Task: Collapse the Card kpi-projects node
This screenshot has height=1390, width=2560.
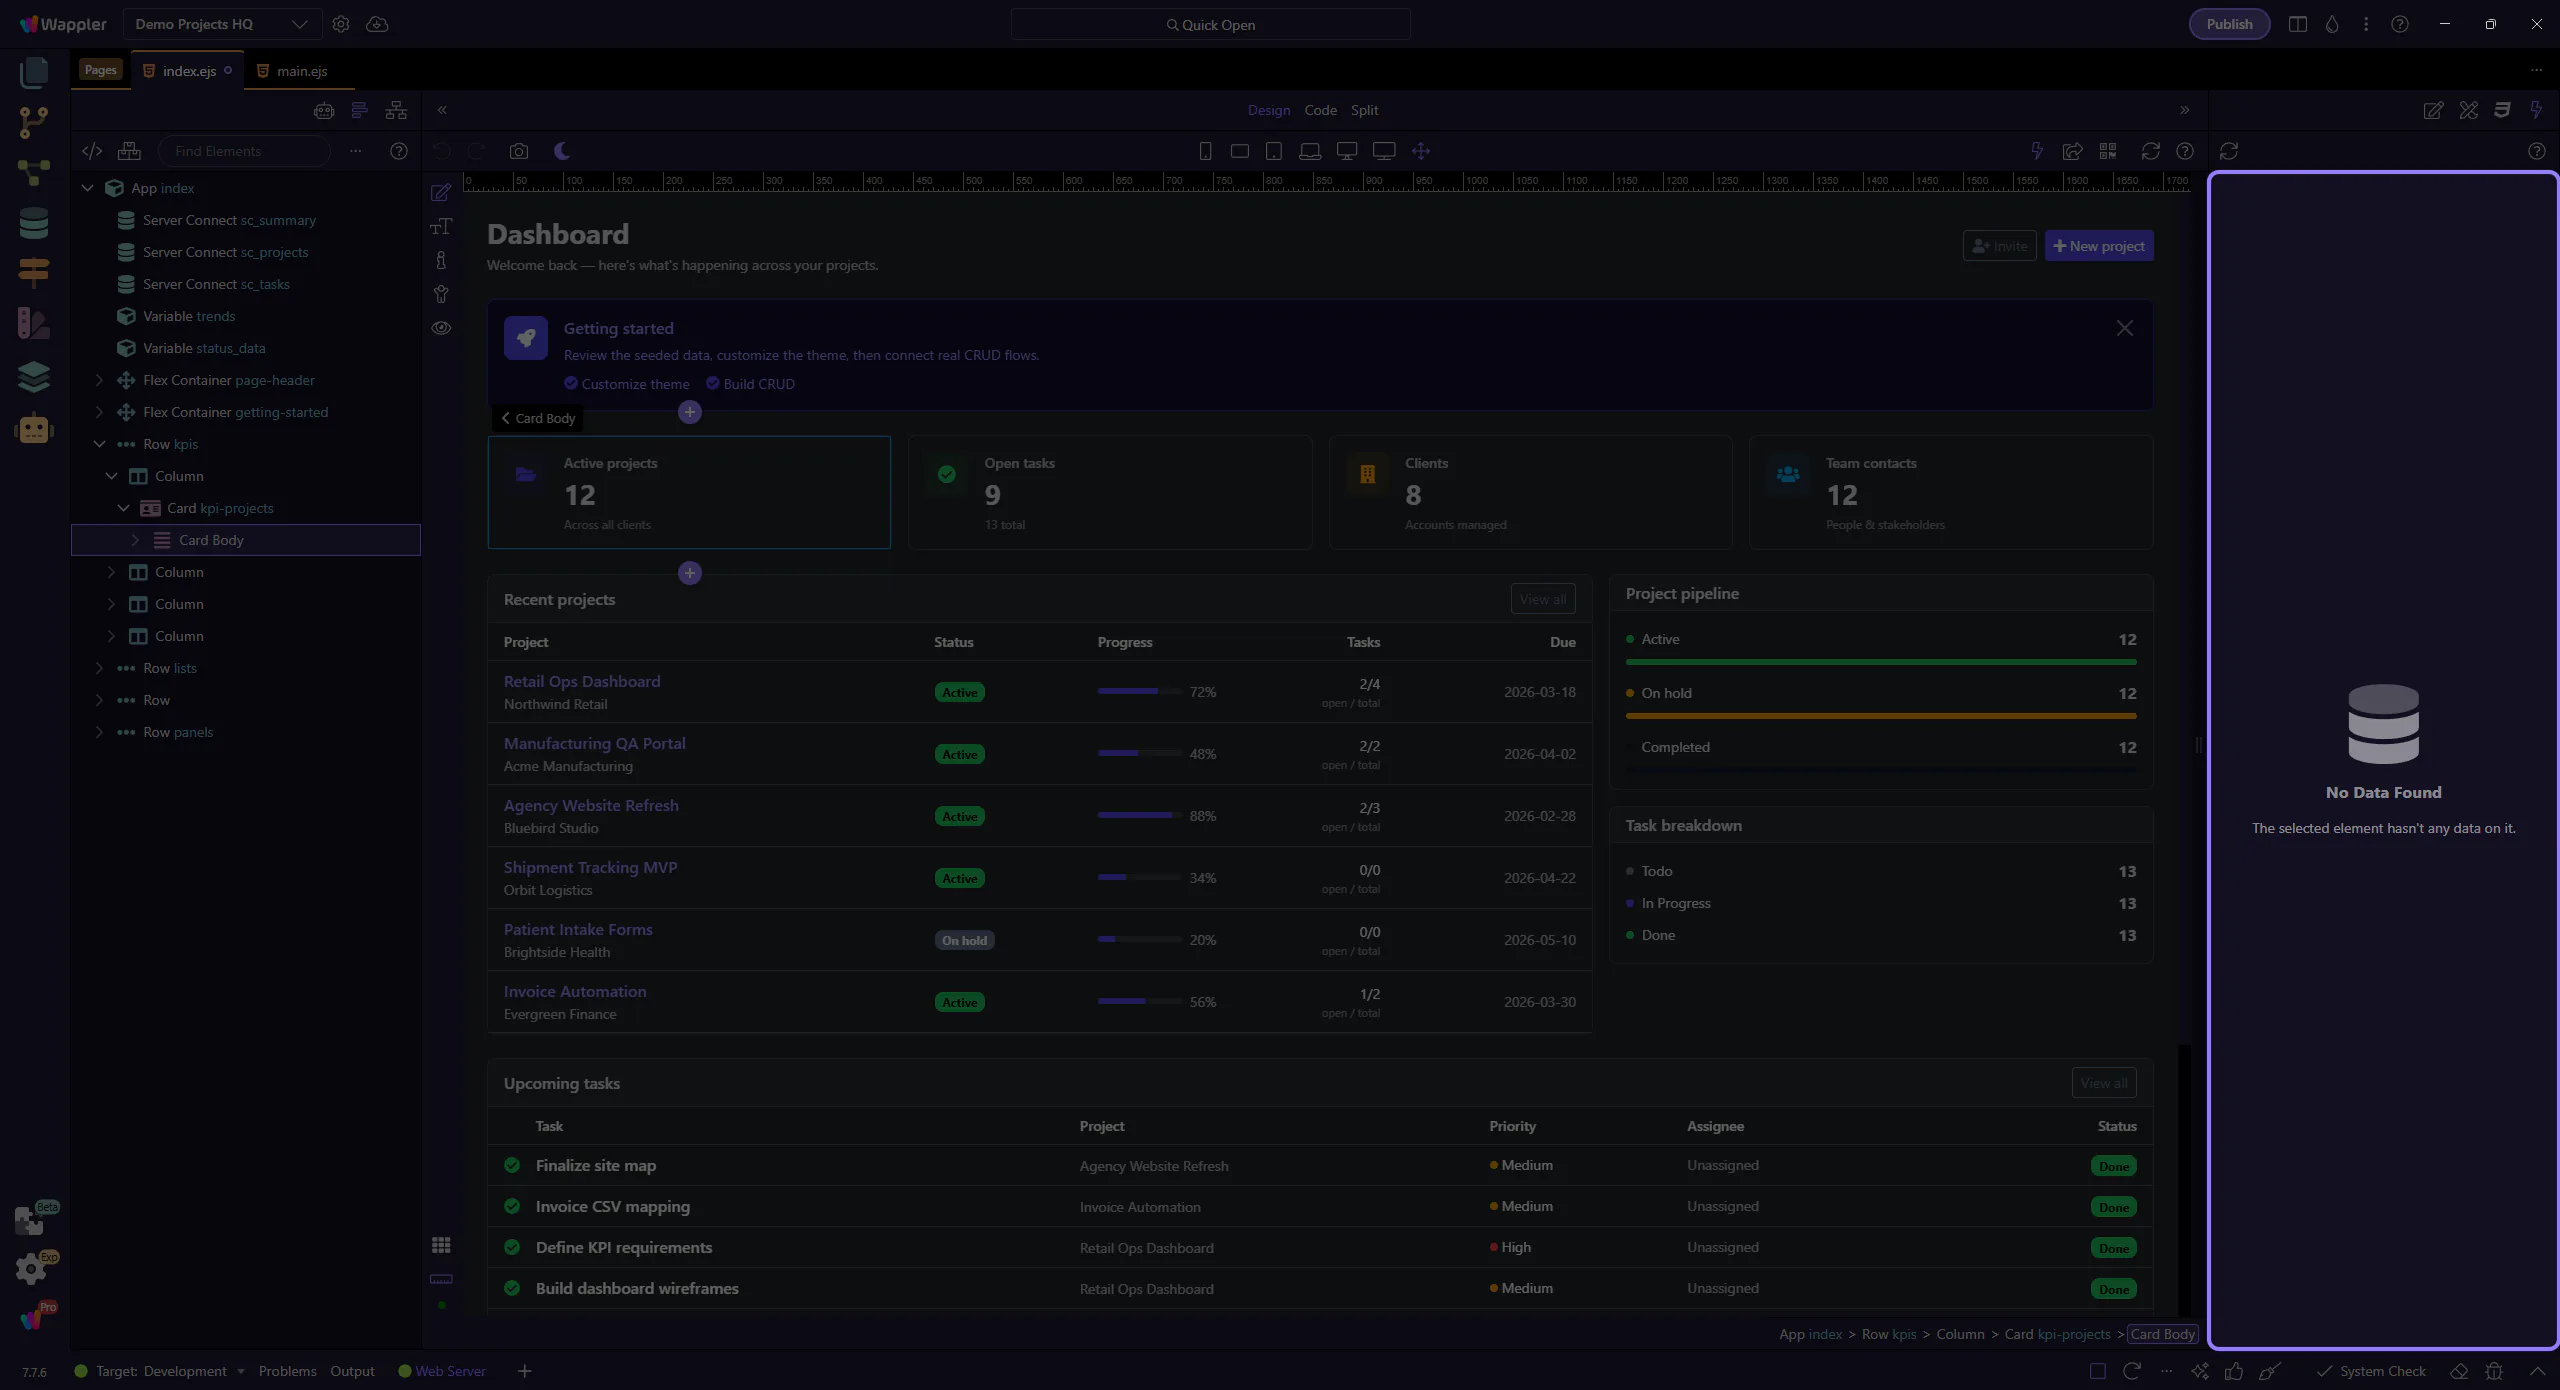Action: [x=123, y=508]
